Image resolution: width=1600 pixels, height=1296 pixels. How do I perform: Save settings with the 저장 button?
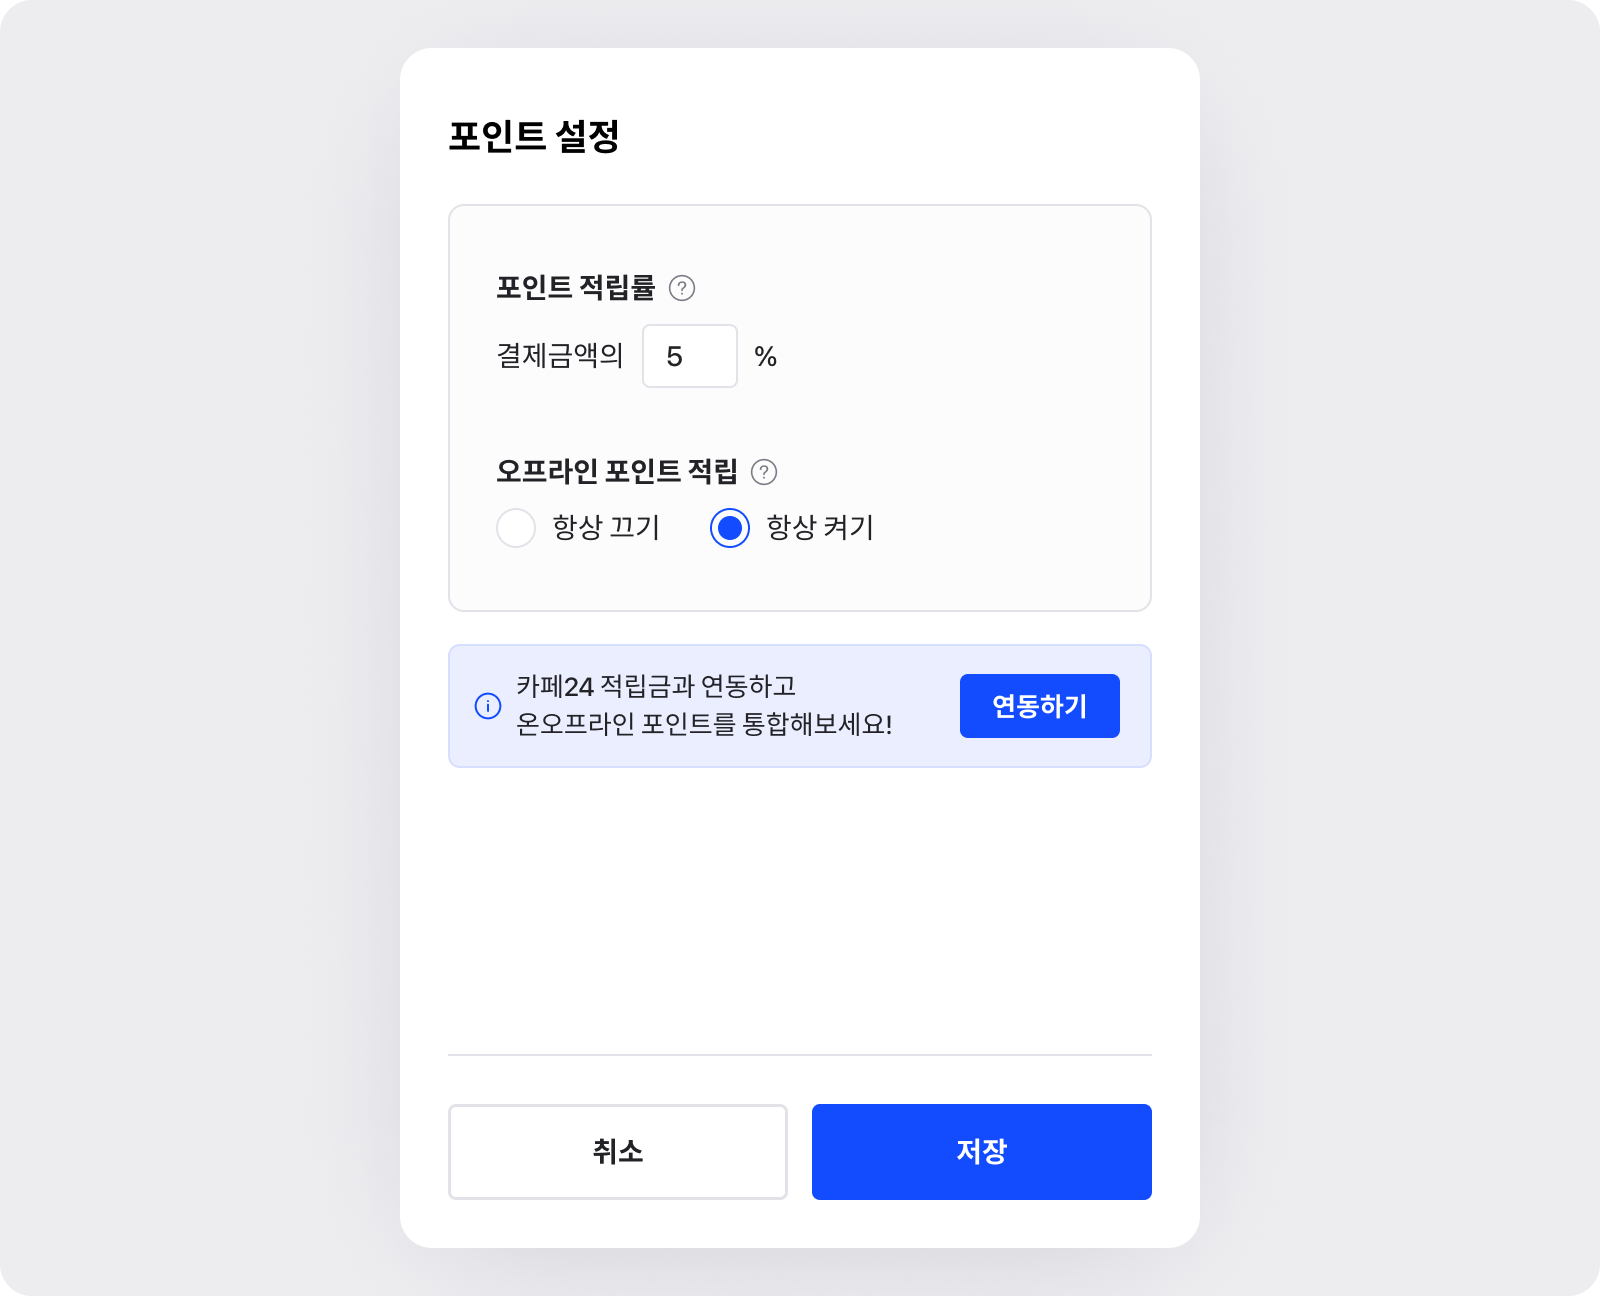(x=982, y=1152)
